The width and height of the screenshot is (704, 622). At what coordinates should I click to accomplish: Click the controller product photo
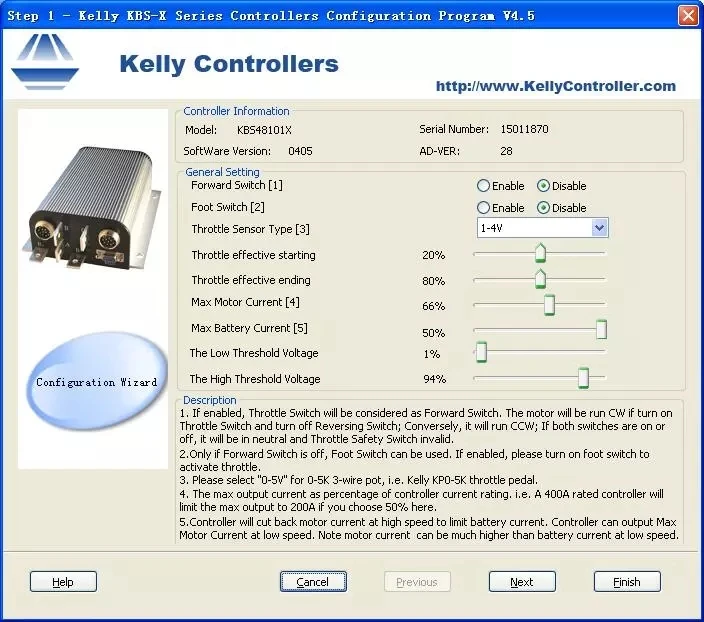pos(93,209)
